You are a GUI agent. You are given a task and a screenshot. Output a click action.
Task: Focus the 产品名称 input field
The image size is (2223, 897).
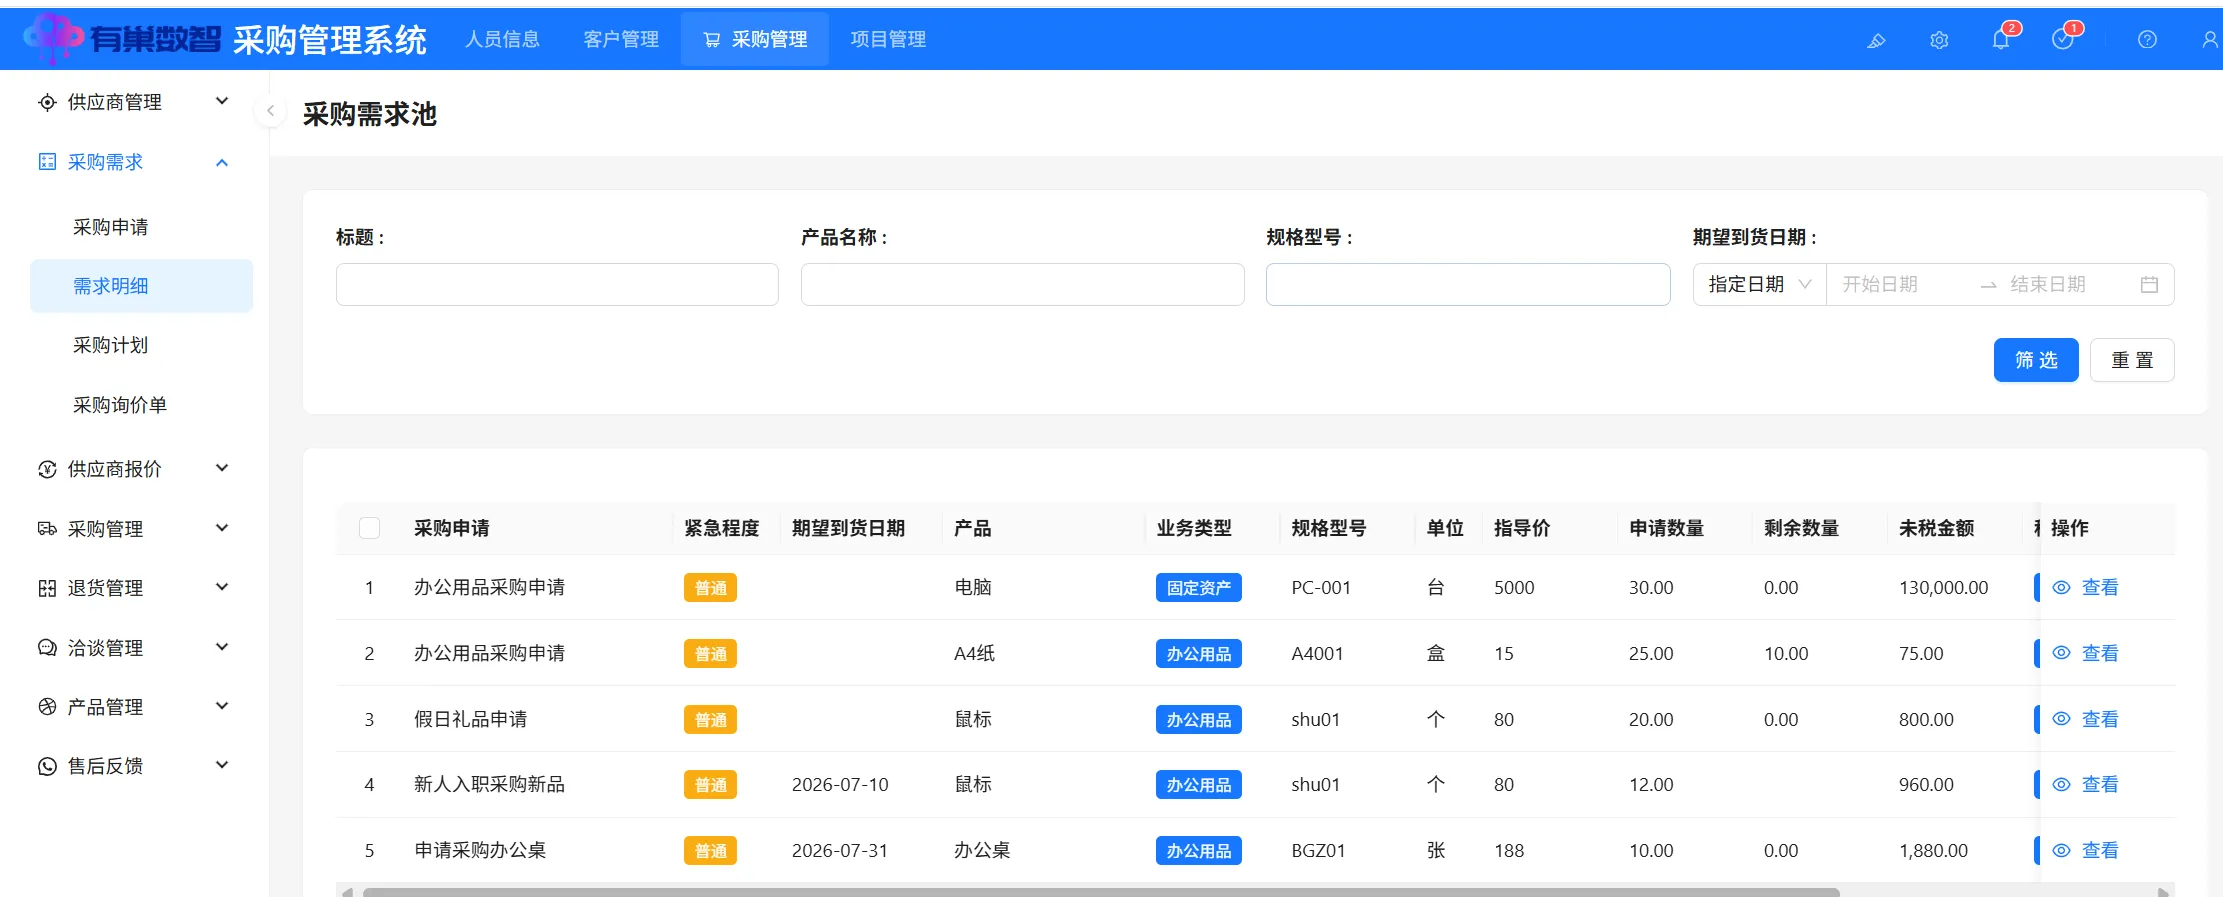point(1022,285)
